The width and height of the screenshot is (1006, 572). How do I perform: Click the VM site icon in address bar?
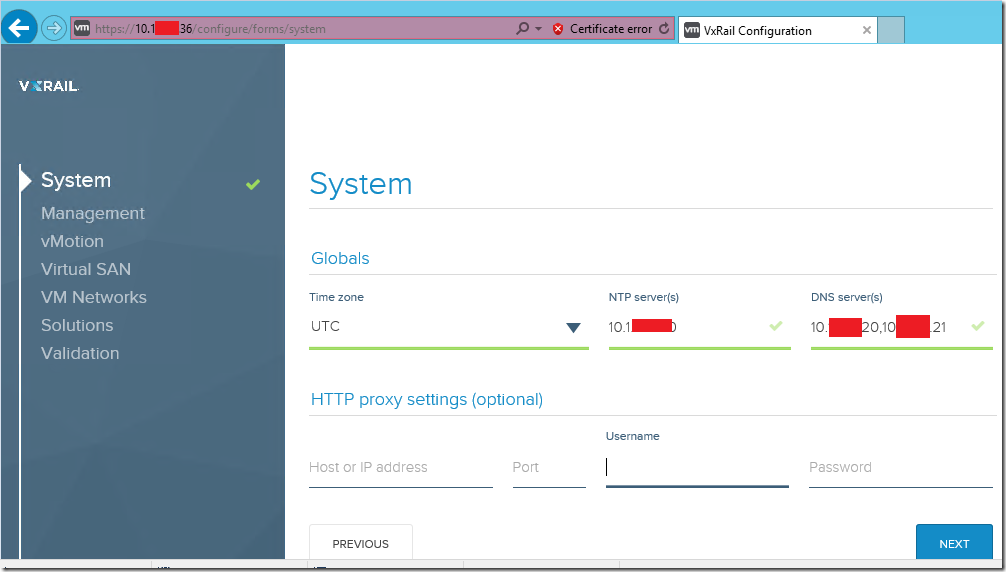point(82,28)
